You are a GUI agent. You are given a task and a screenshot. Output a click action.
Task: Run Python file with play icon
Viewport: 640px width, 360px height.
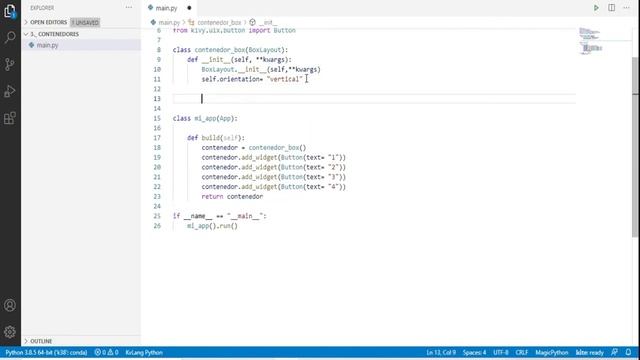(x=596, y=8)
